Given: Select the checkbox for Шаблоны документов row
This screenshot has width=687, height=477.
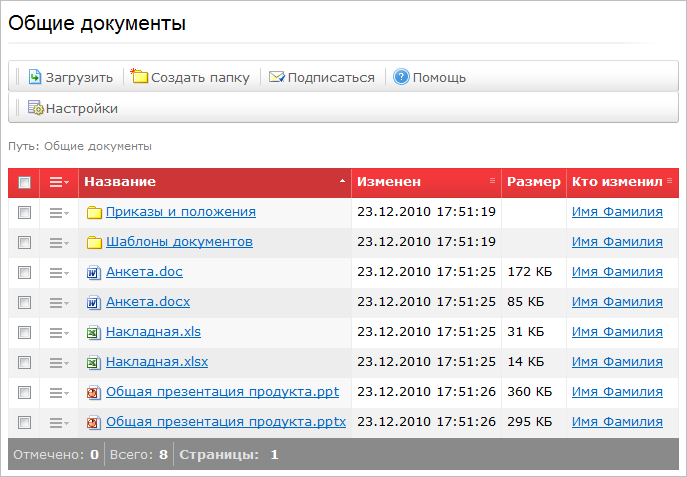Looking at the screenshot, I should click(x=25, y=242).
